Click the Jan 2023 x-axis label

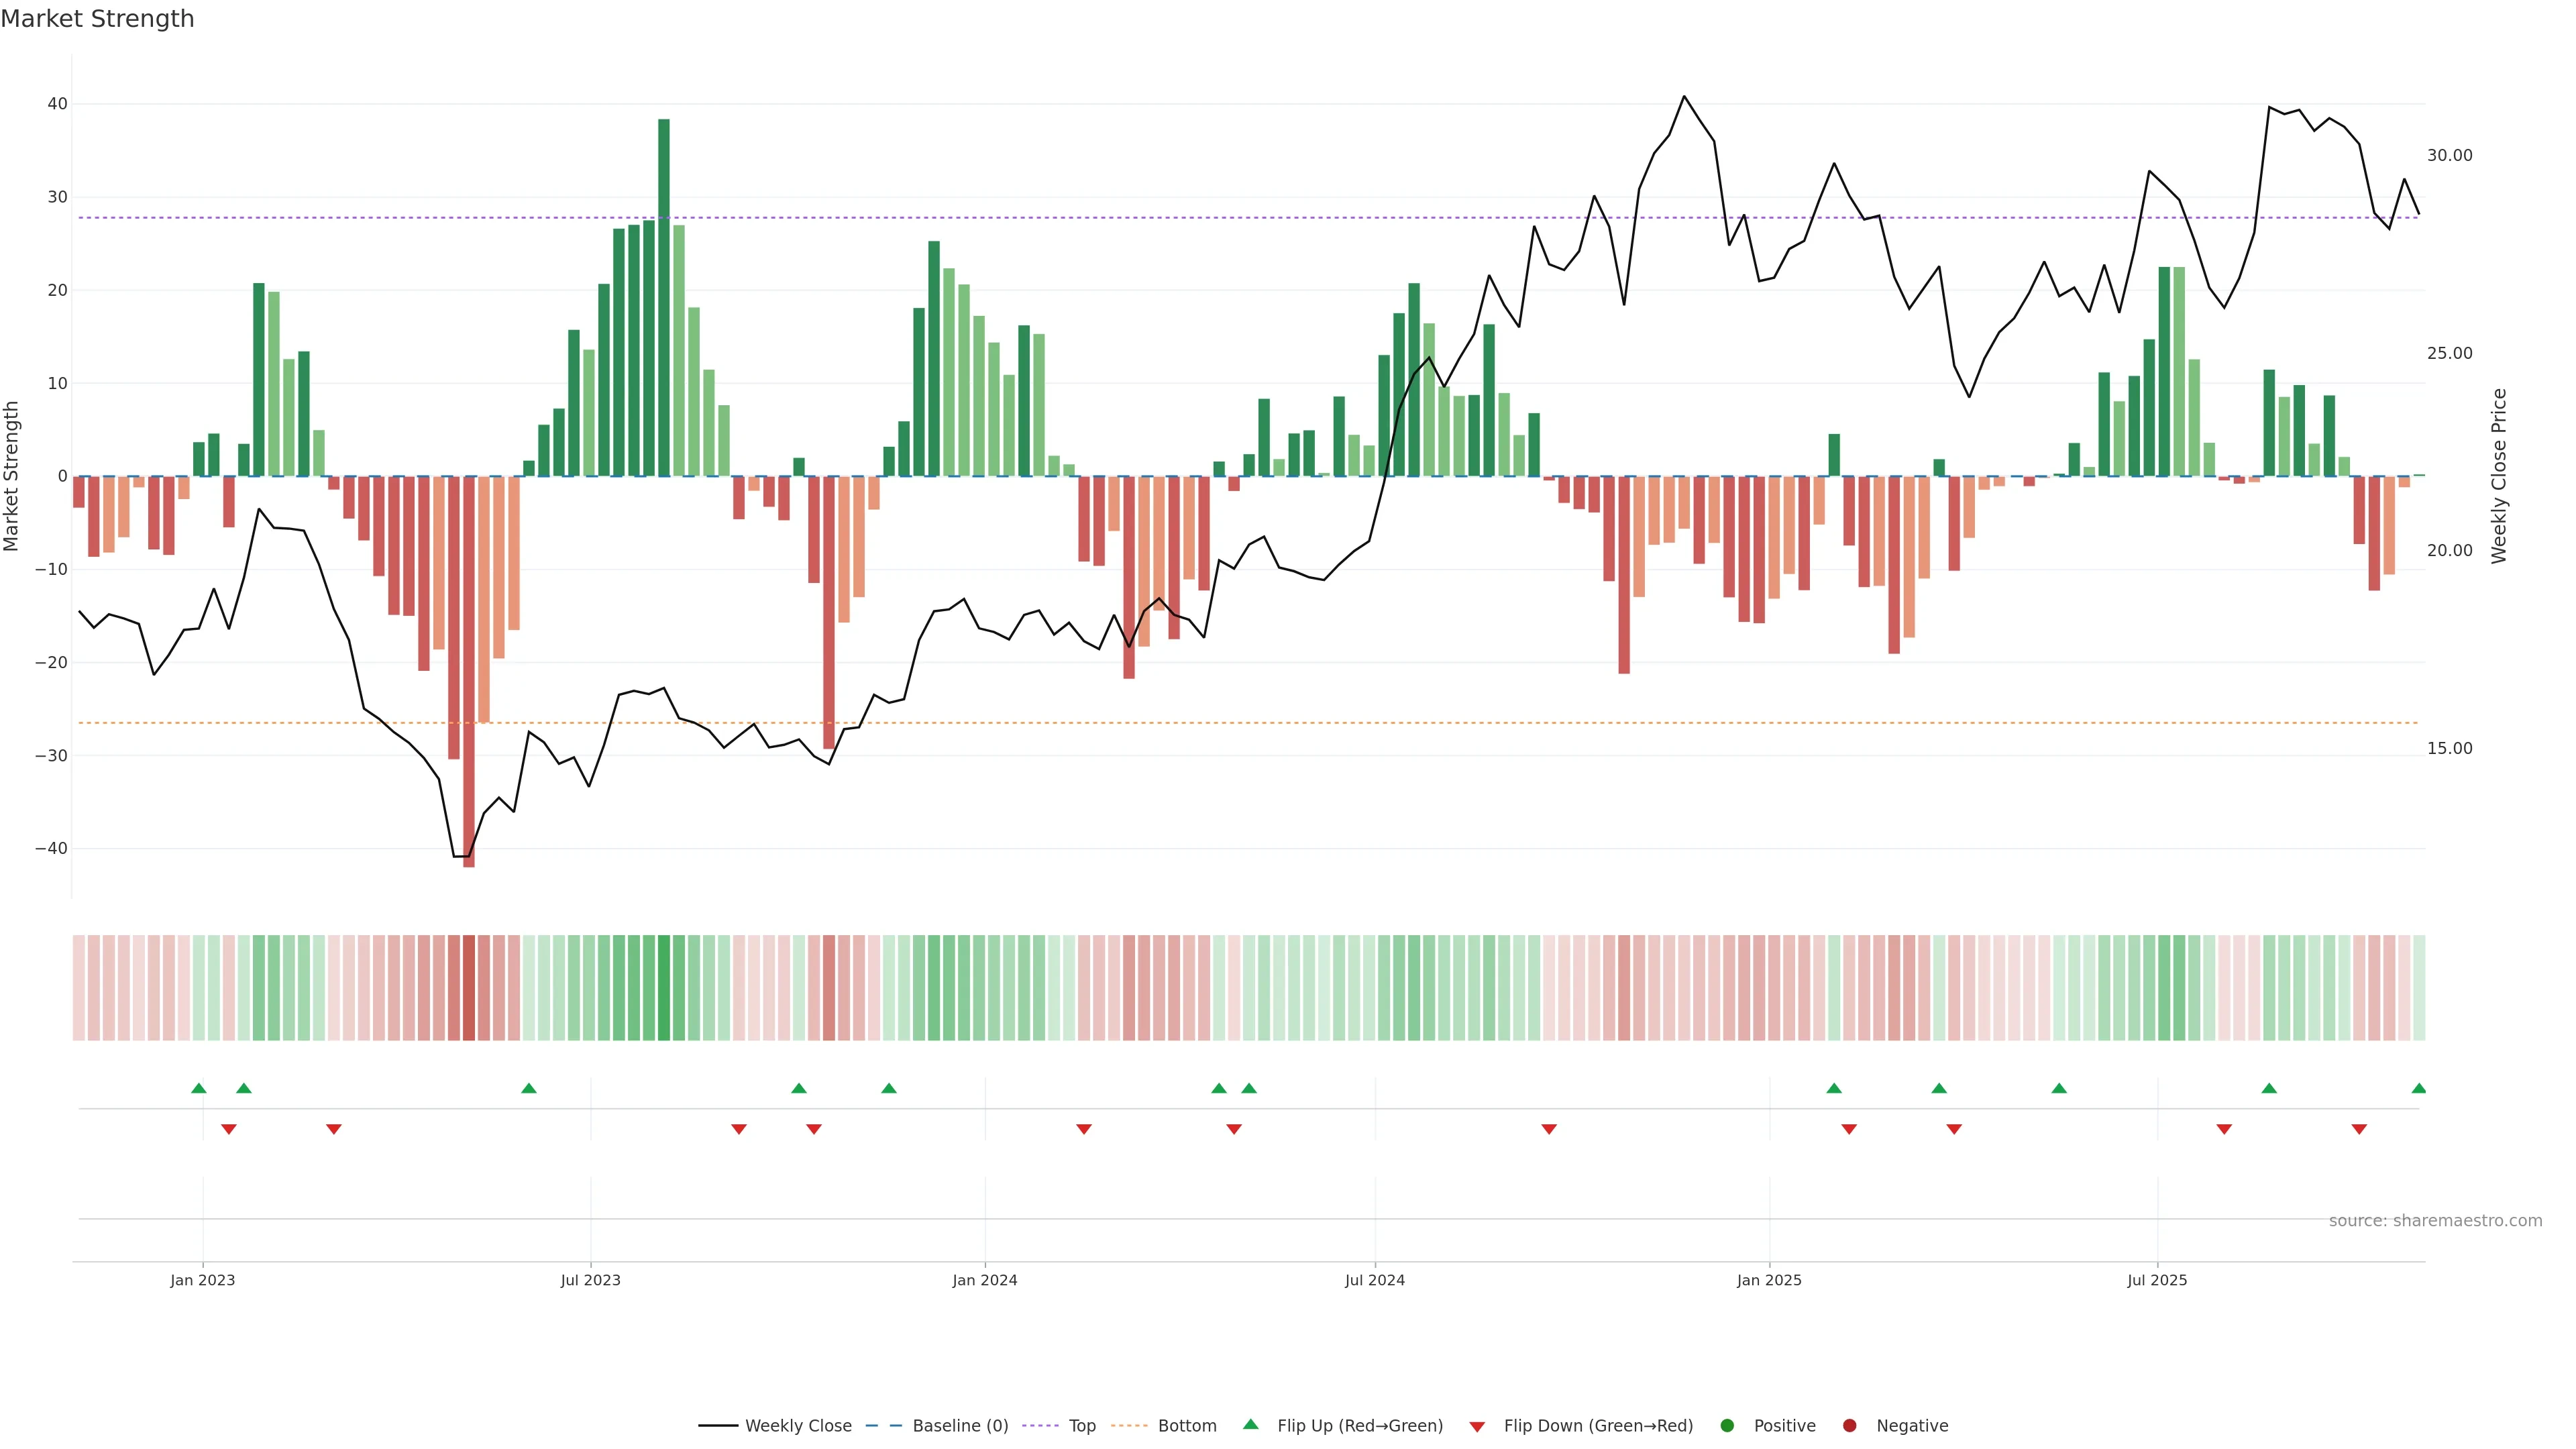click(202, 1280)
